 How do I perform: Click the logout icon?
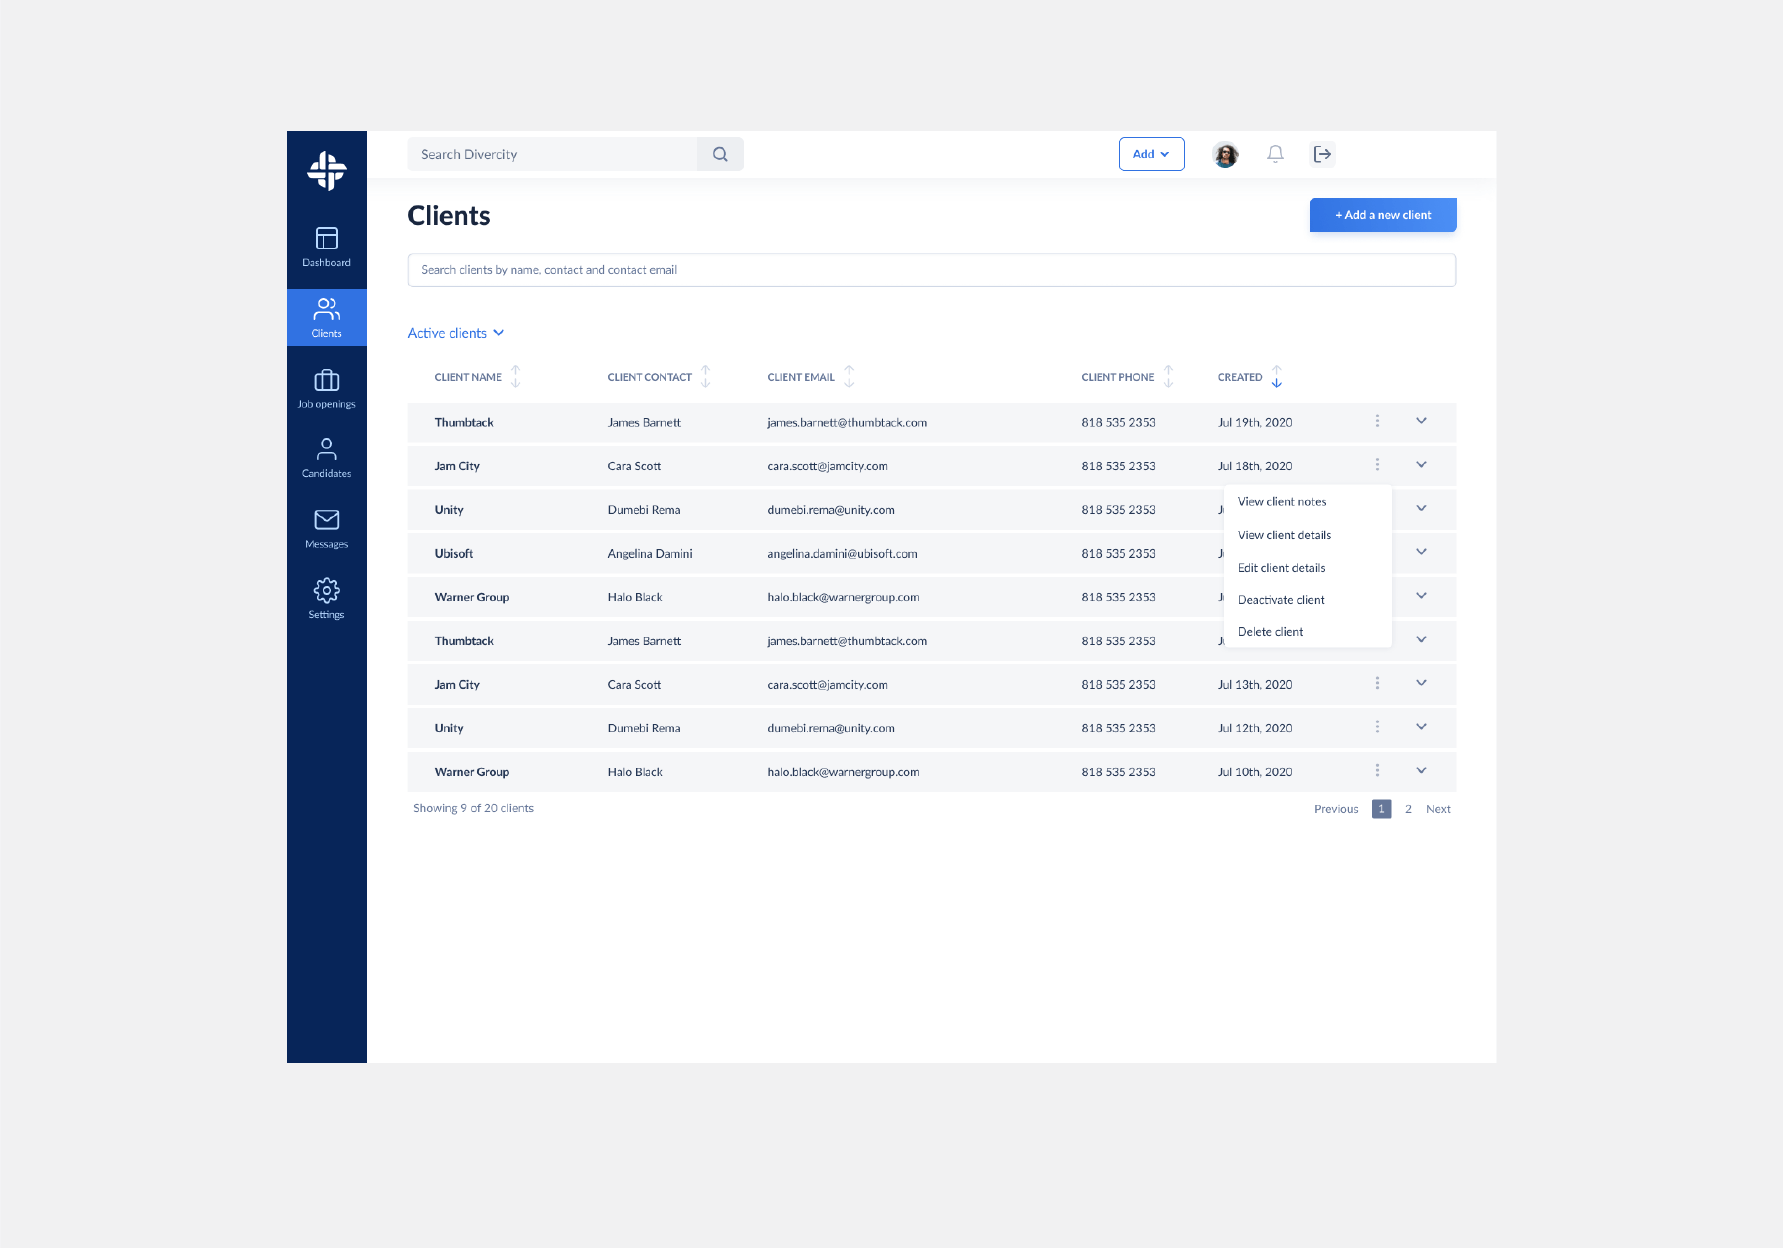pos(1322,154)
